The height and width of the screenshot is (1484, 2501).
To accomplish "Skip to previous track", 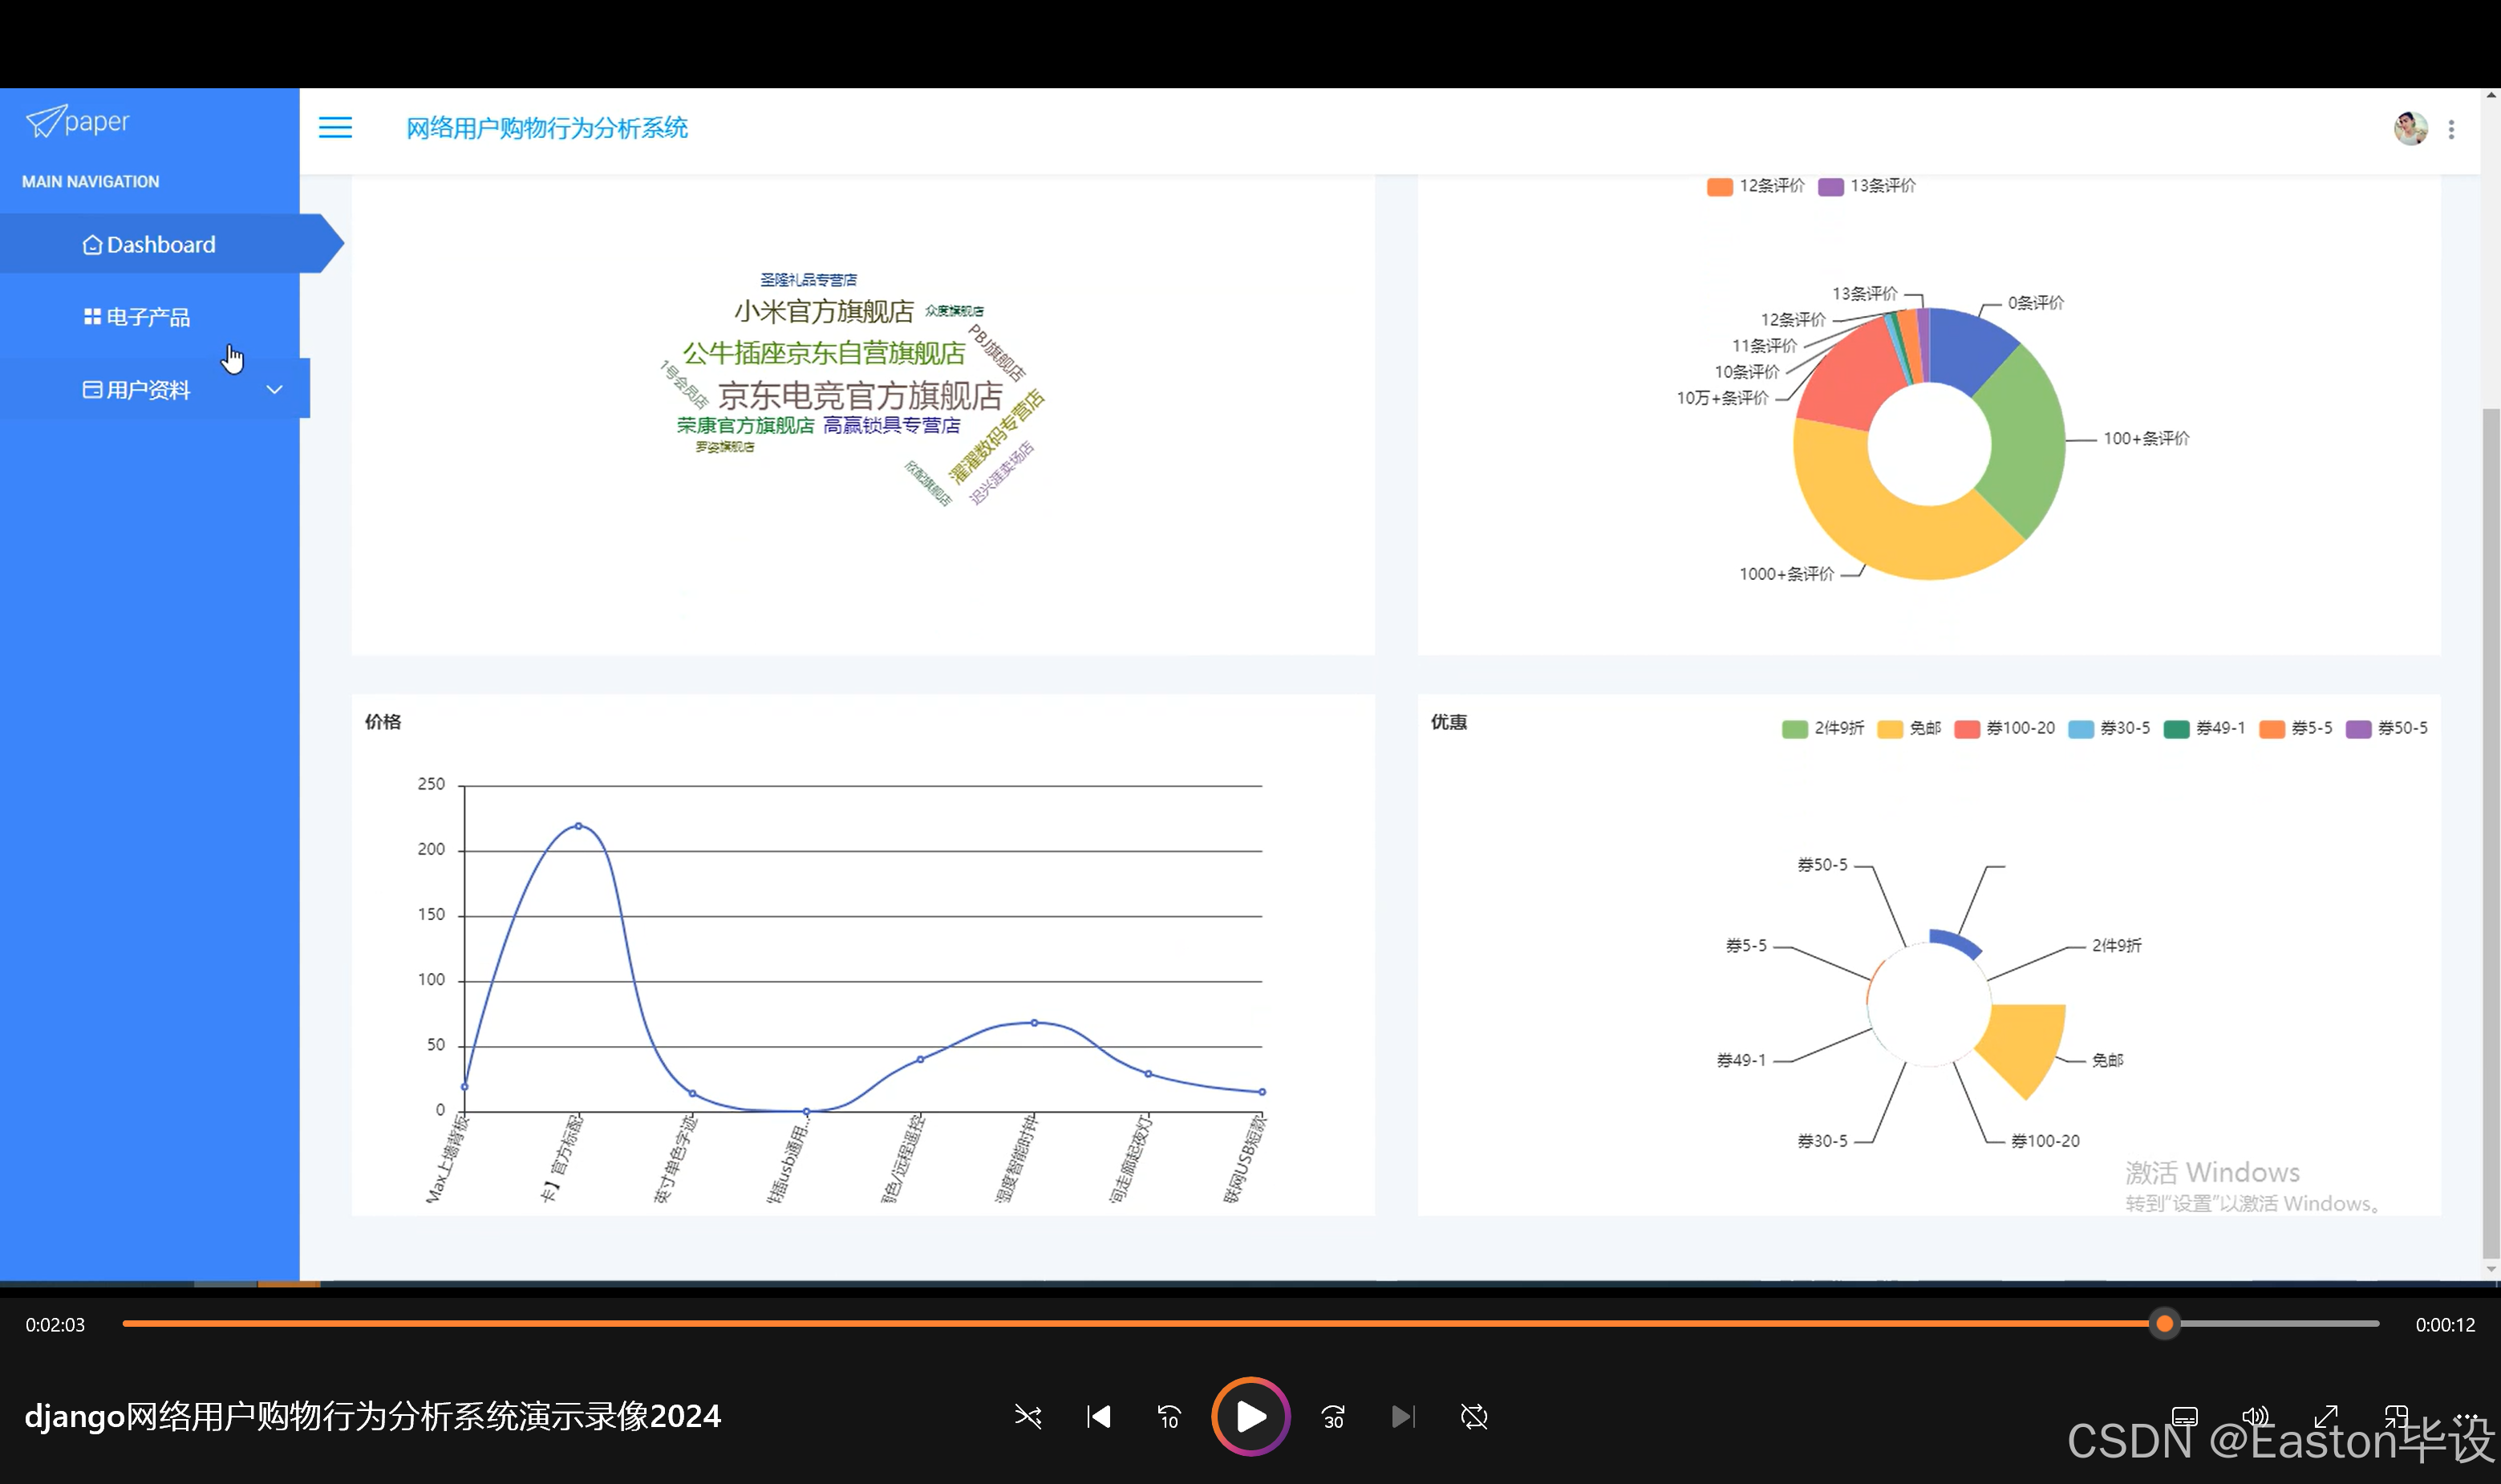I will (1099, 1416).
